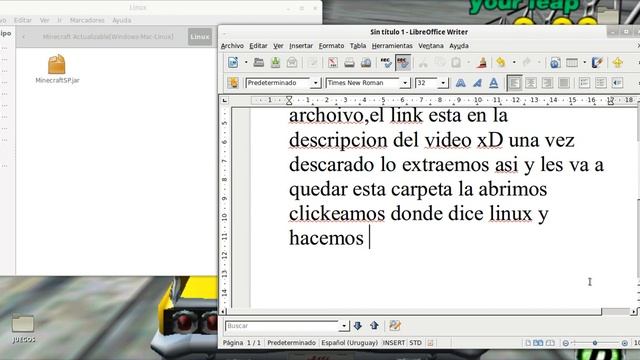Image resolution: width=640 pixels, height=360 pixels.
Task: Click the Paste clipboard icon
Action: 456,62
